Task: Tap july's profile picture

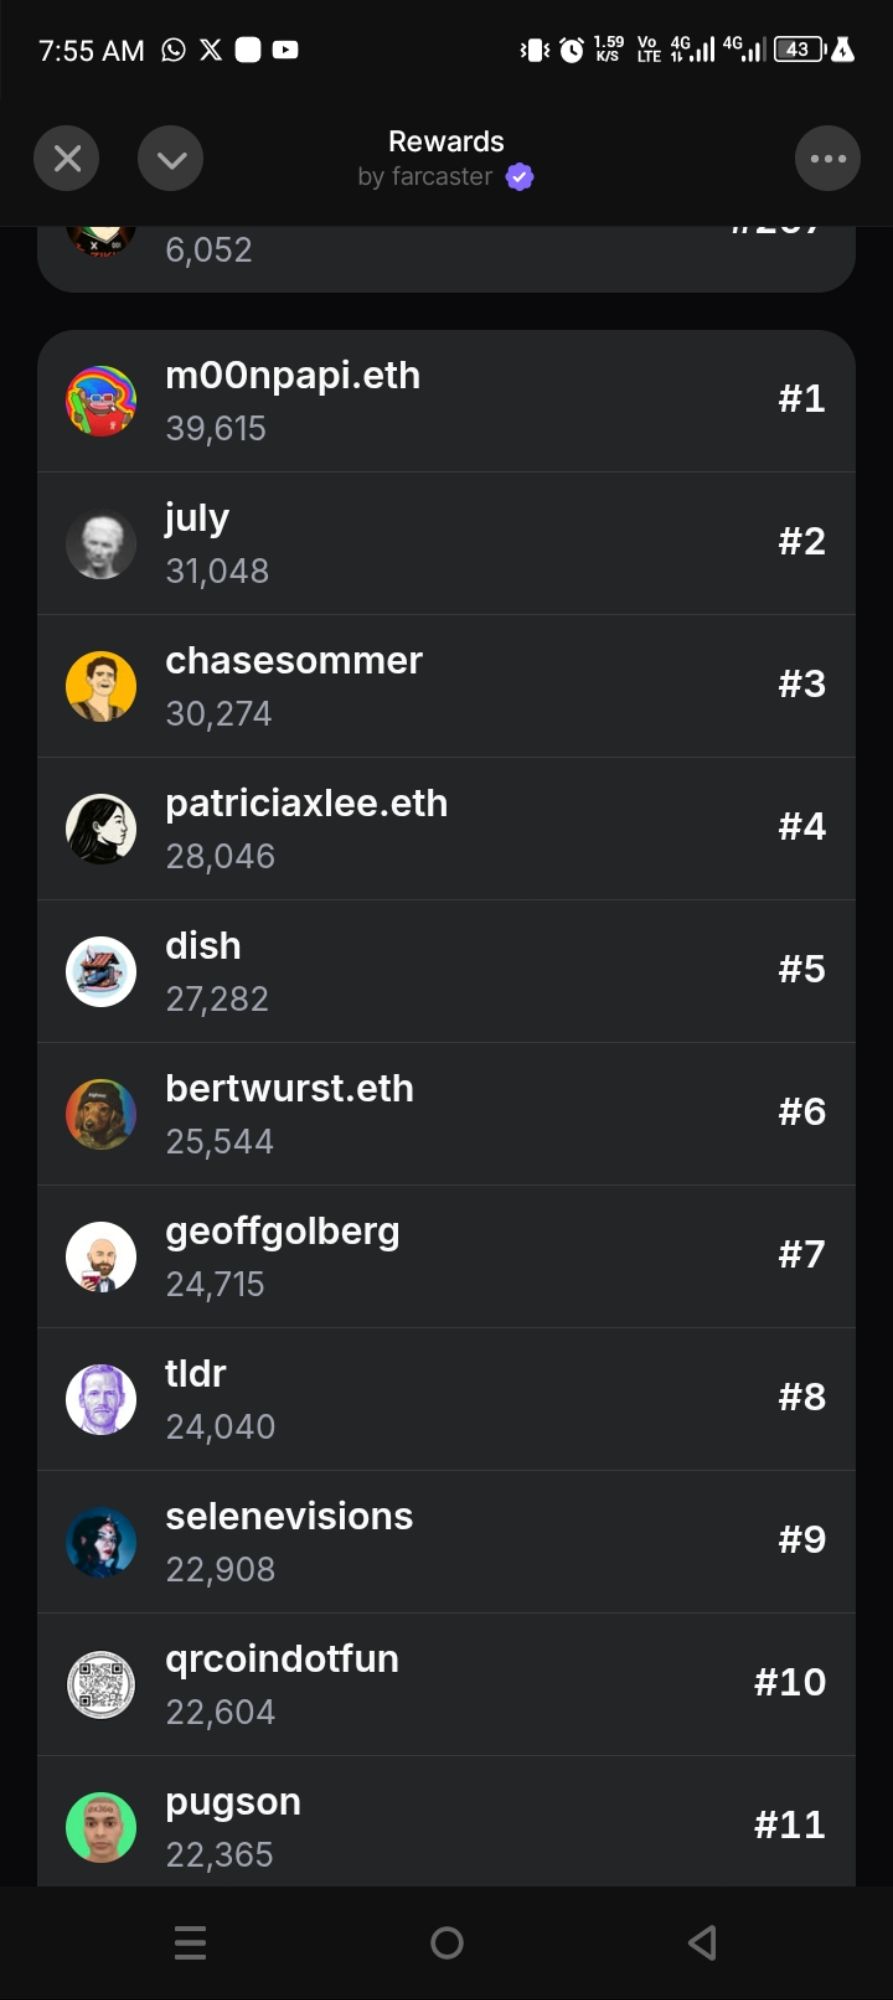Action: [101, 544]
